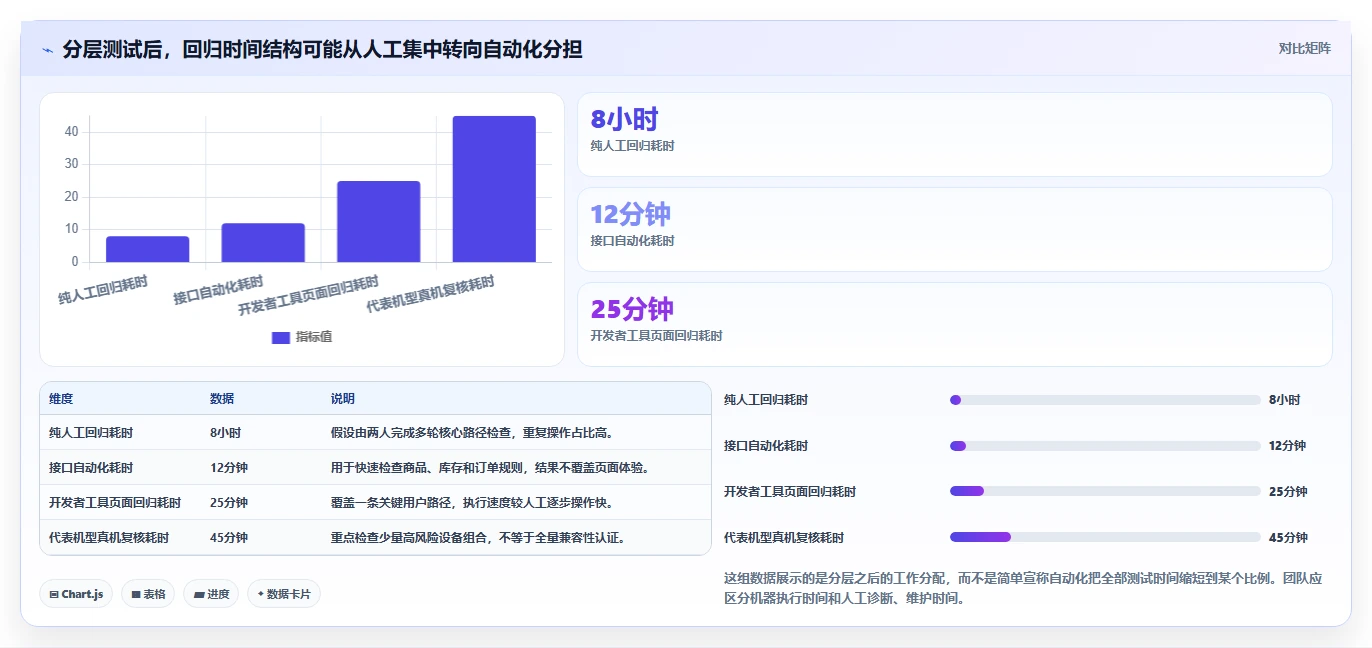
Task: Click the 接口自动化耗时 progress bar
Action: tap(1105, 446)
